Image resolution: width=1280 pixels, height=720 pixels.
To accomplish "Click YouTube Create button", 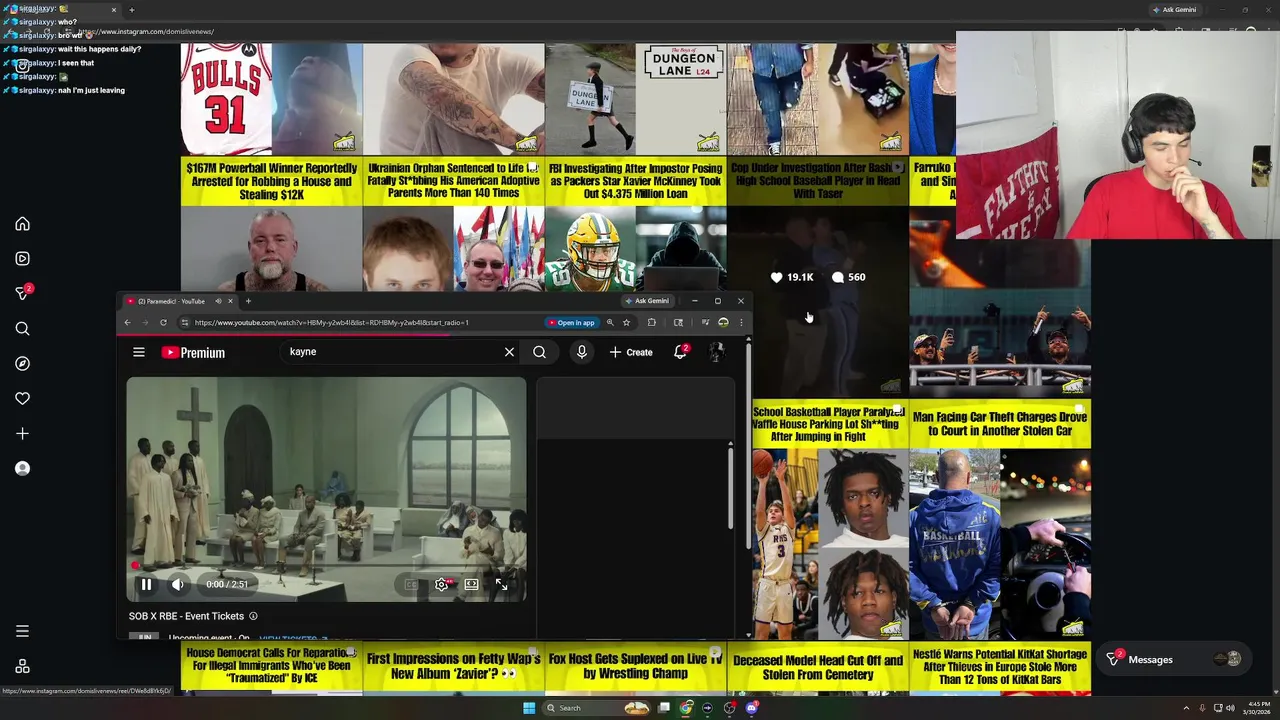I will tap(631, 352).
